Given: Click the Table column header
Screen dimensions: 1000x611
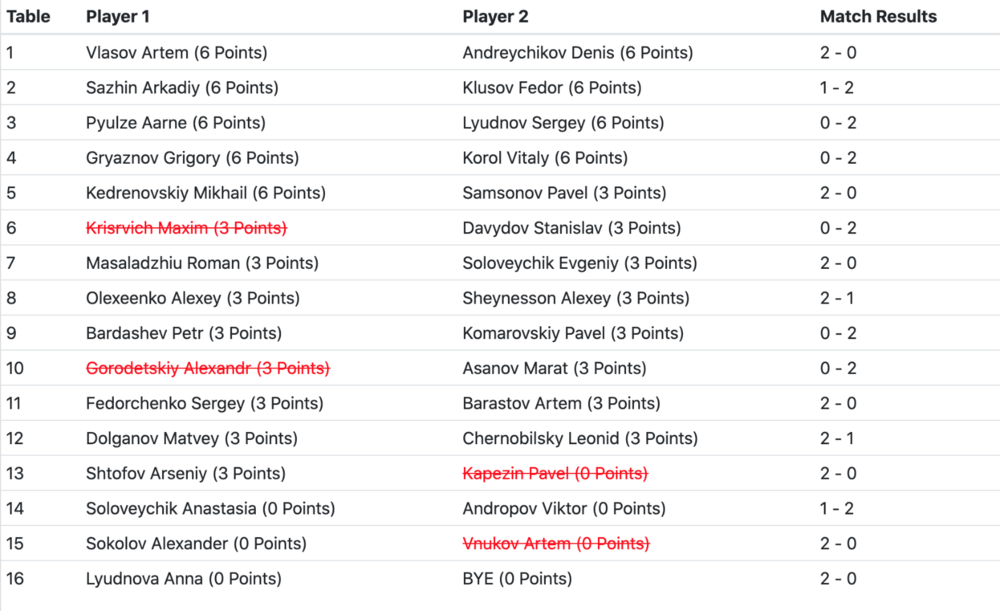Looking at the screenshot, I should (28, 17).
